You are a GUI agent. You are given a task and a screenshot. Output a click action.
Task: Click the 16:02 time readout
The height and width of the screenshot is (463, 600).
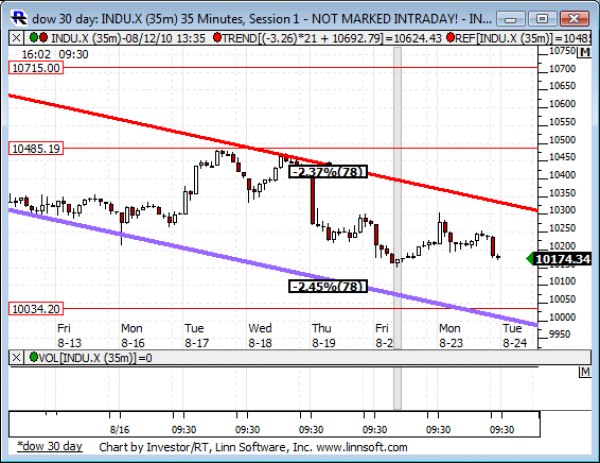pyautogui.click(x=36, y=54)
